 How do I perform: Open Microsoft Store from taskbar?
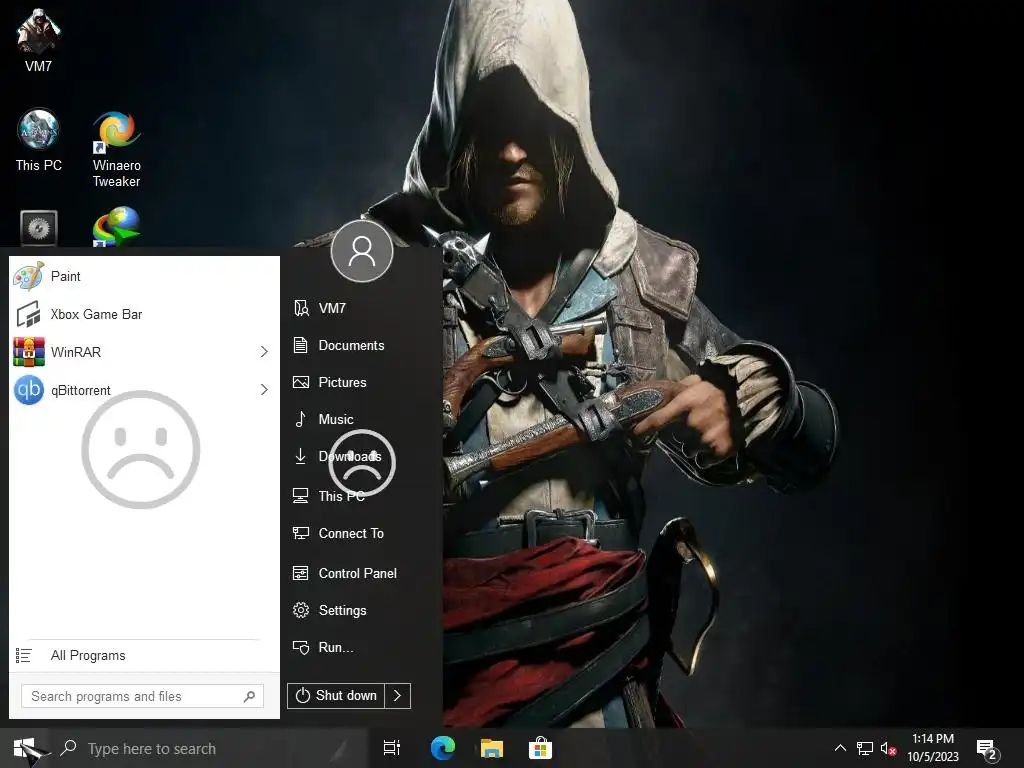coord(541,748)
